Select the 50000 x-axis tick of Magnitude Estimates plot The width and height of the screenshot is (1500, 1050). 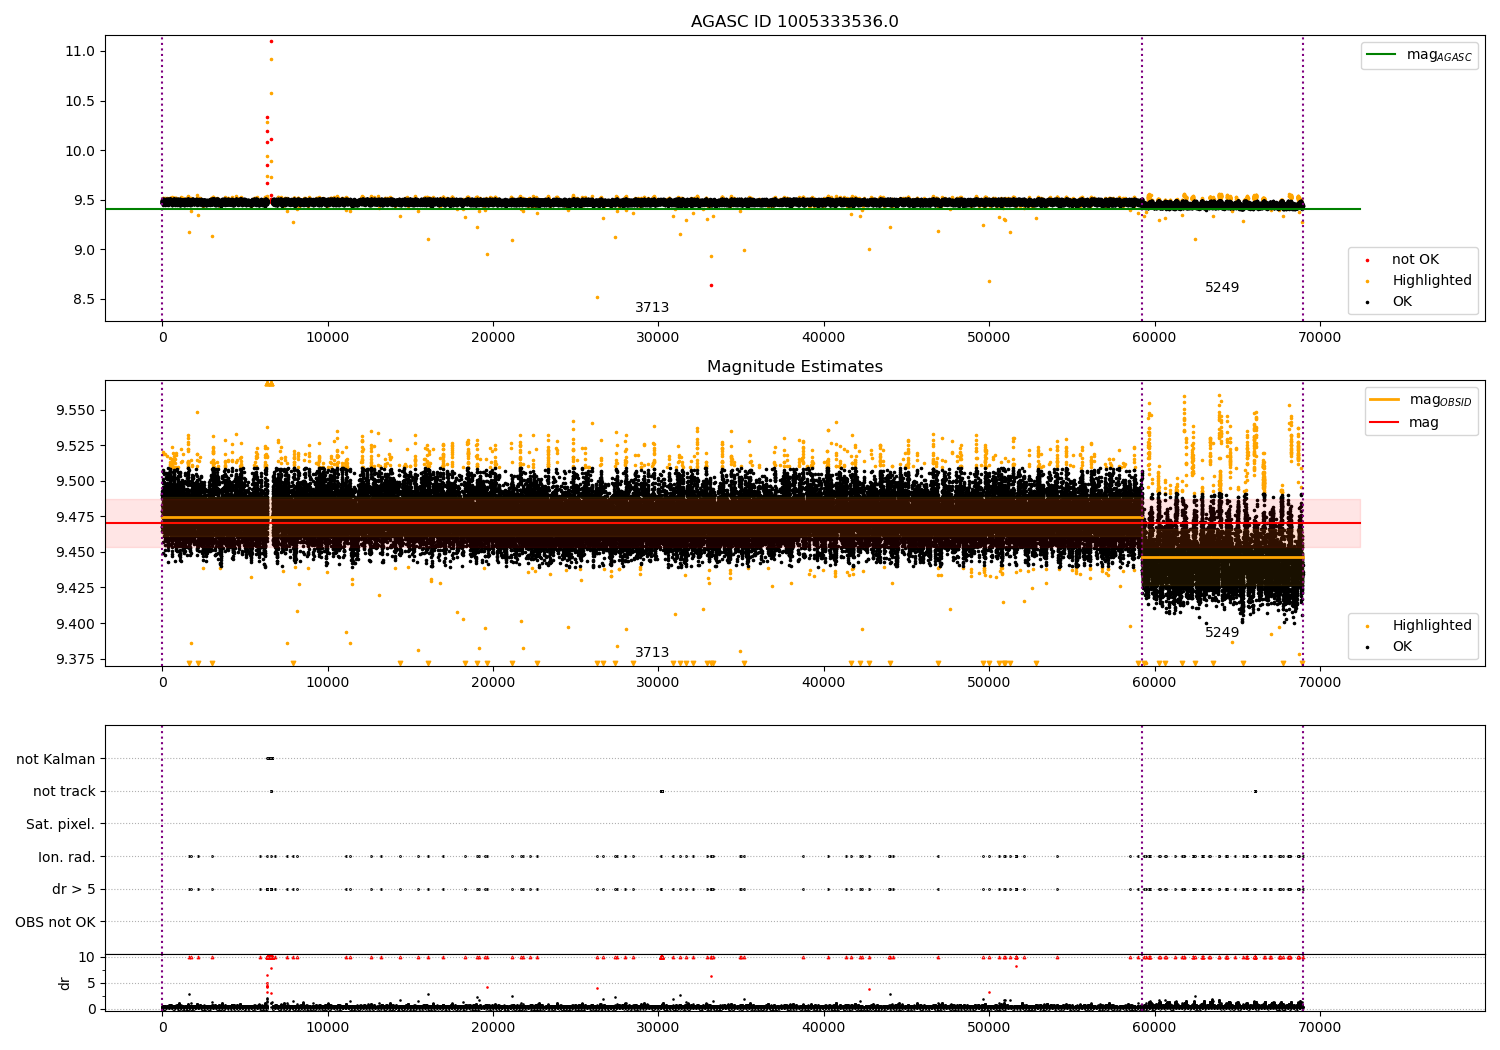coord(989,683)
